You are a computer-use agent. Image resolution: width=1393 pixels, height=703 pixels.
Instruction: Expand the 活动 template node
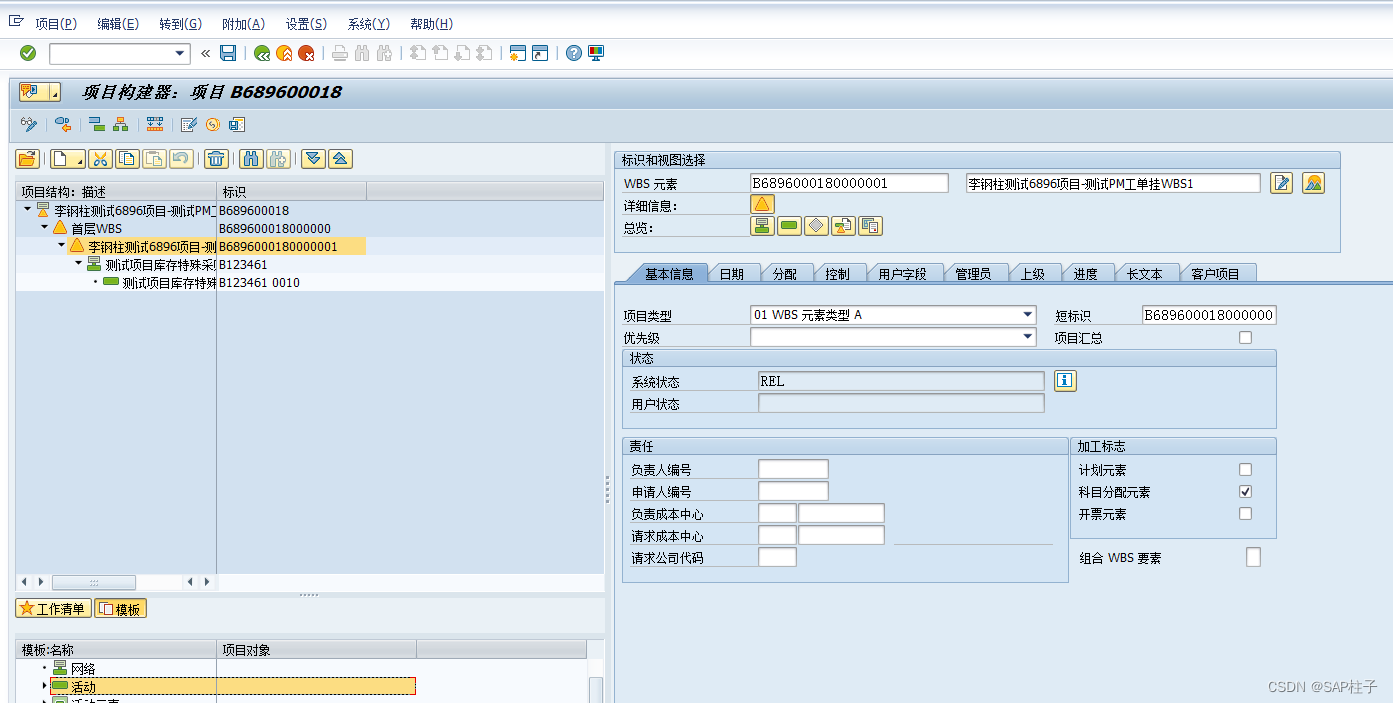[44, 686]
